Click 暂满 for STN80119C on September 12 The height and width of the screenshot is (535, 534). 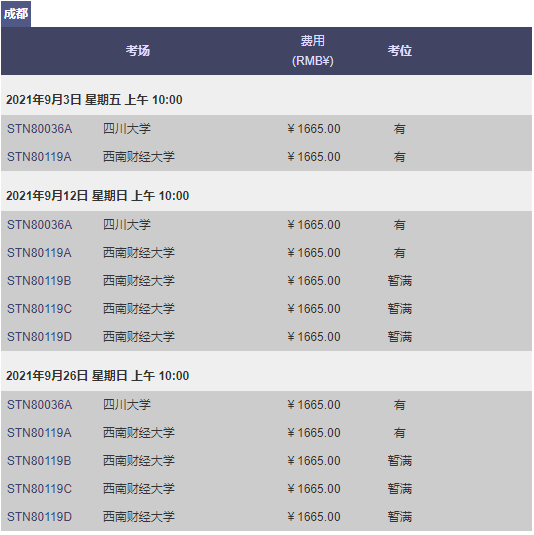pyautogui.click(x=400, y=309)
